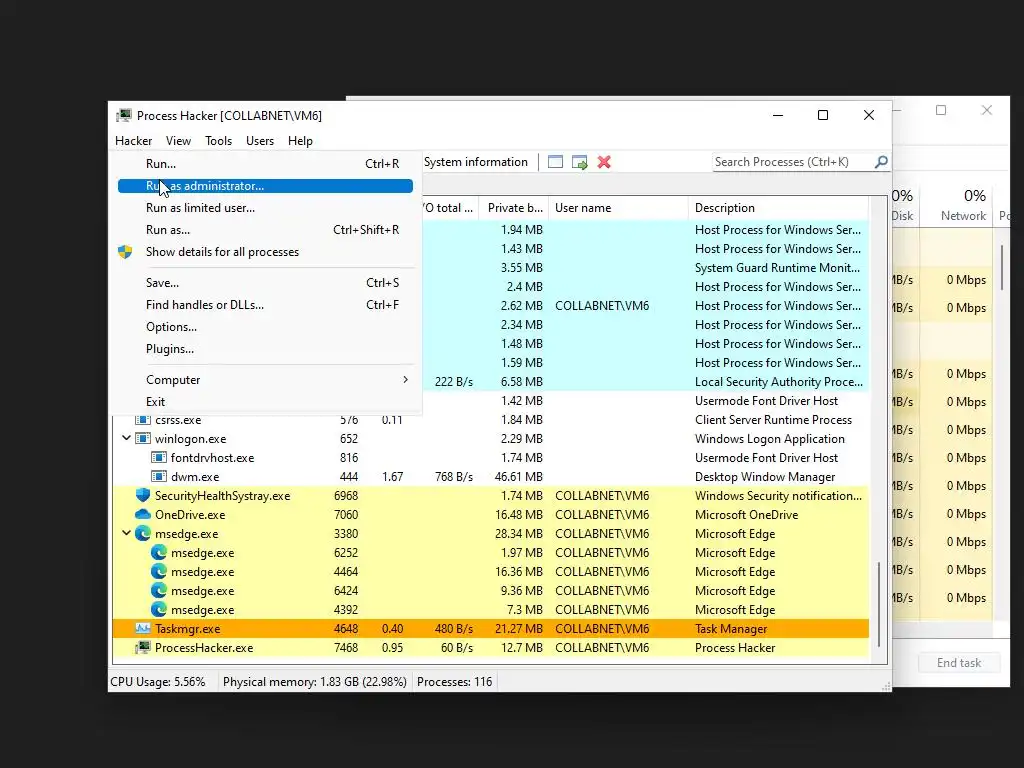This screenshot has width=1024, height=768.
Task: Open the Users menu
Action: coord(260,140)
